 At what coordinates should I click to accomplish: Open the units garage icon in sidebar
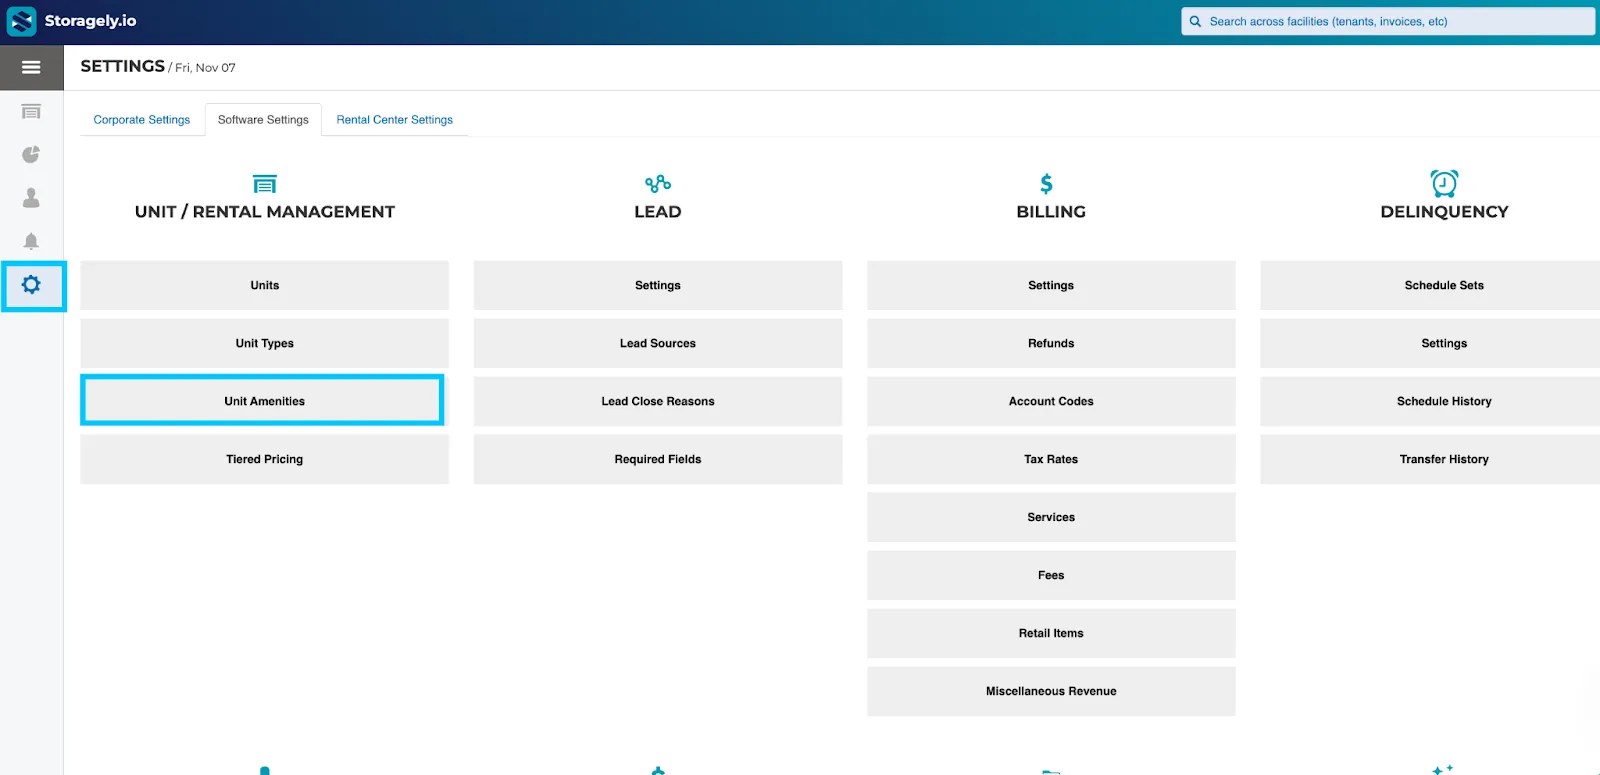[31, 111]
